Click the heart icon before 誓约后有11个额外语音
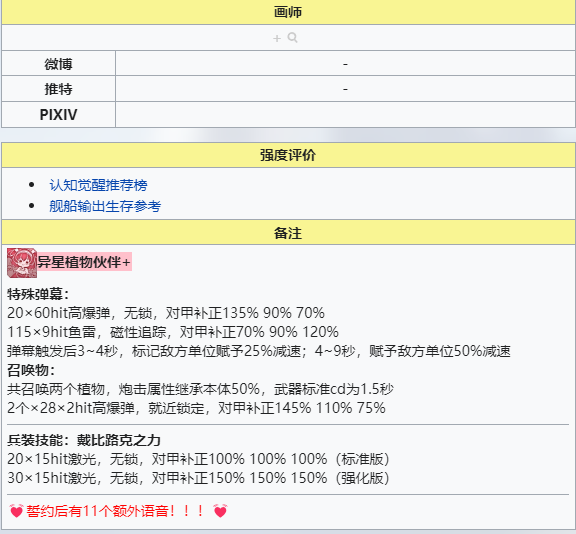 [x=16, y=511]
